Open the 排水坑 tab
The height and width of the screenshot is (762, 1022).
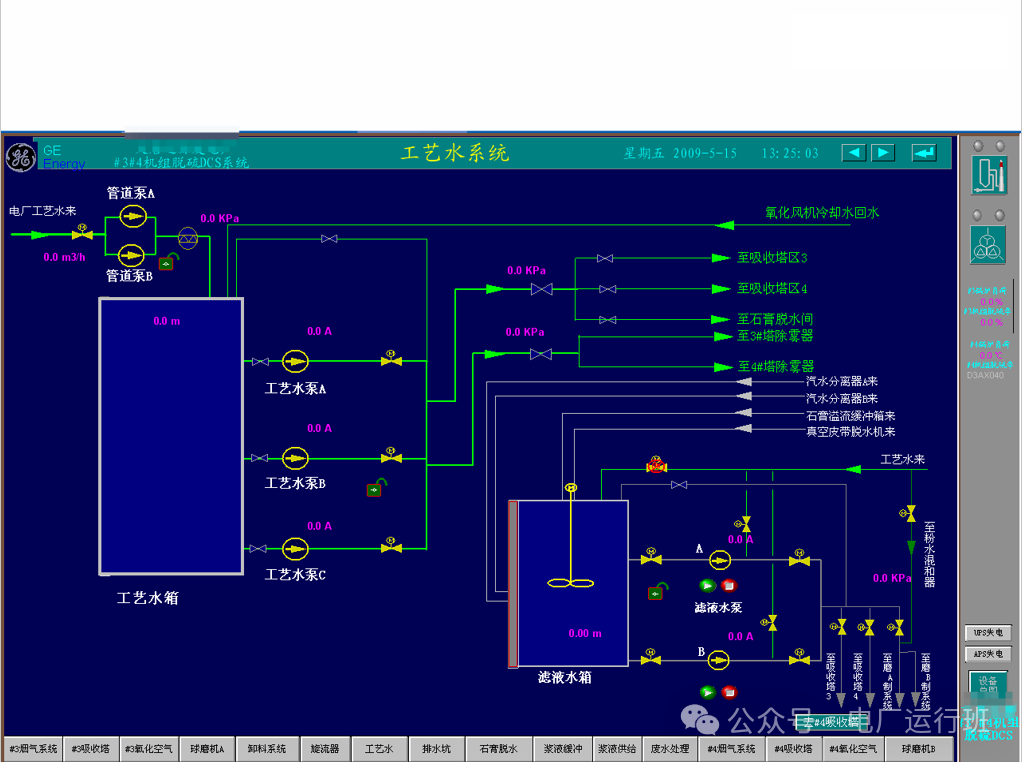[x=437, y=748]
